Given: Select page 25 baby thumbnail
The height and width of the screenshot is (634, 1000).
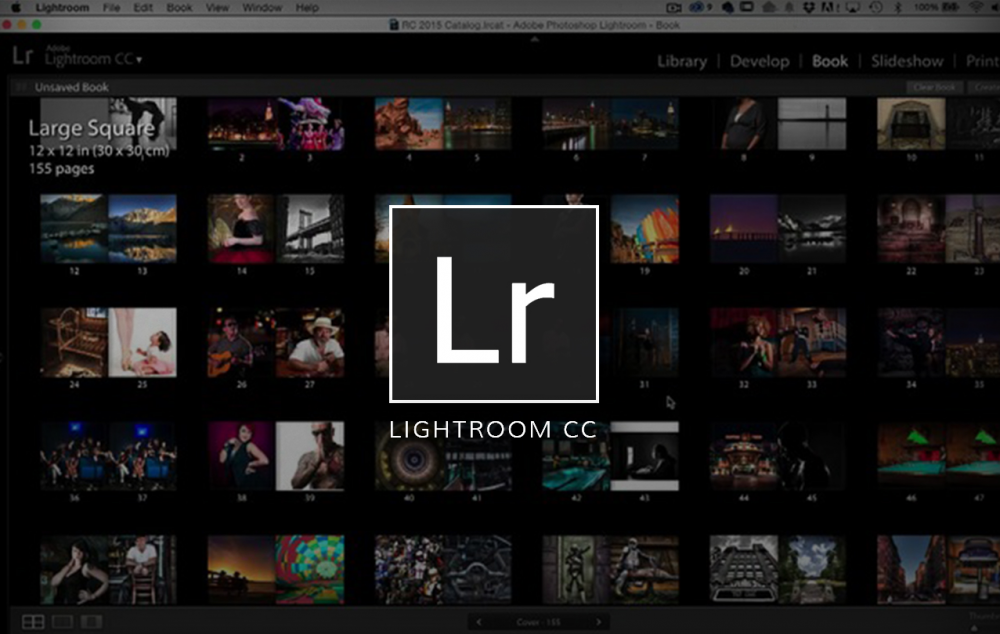Looking at the screenshot, I should tap(142, 343).
